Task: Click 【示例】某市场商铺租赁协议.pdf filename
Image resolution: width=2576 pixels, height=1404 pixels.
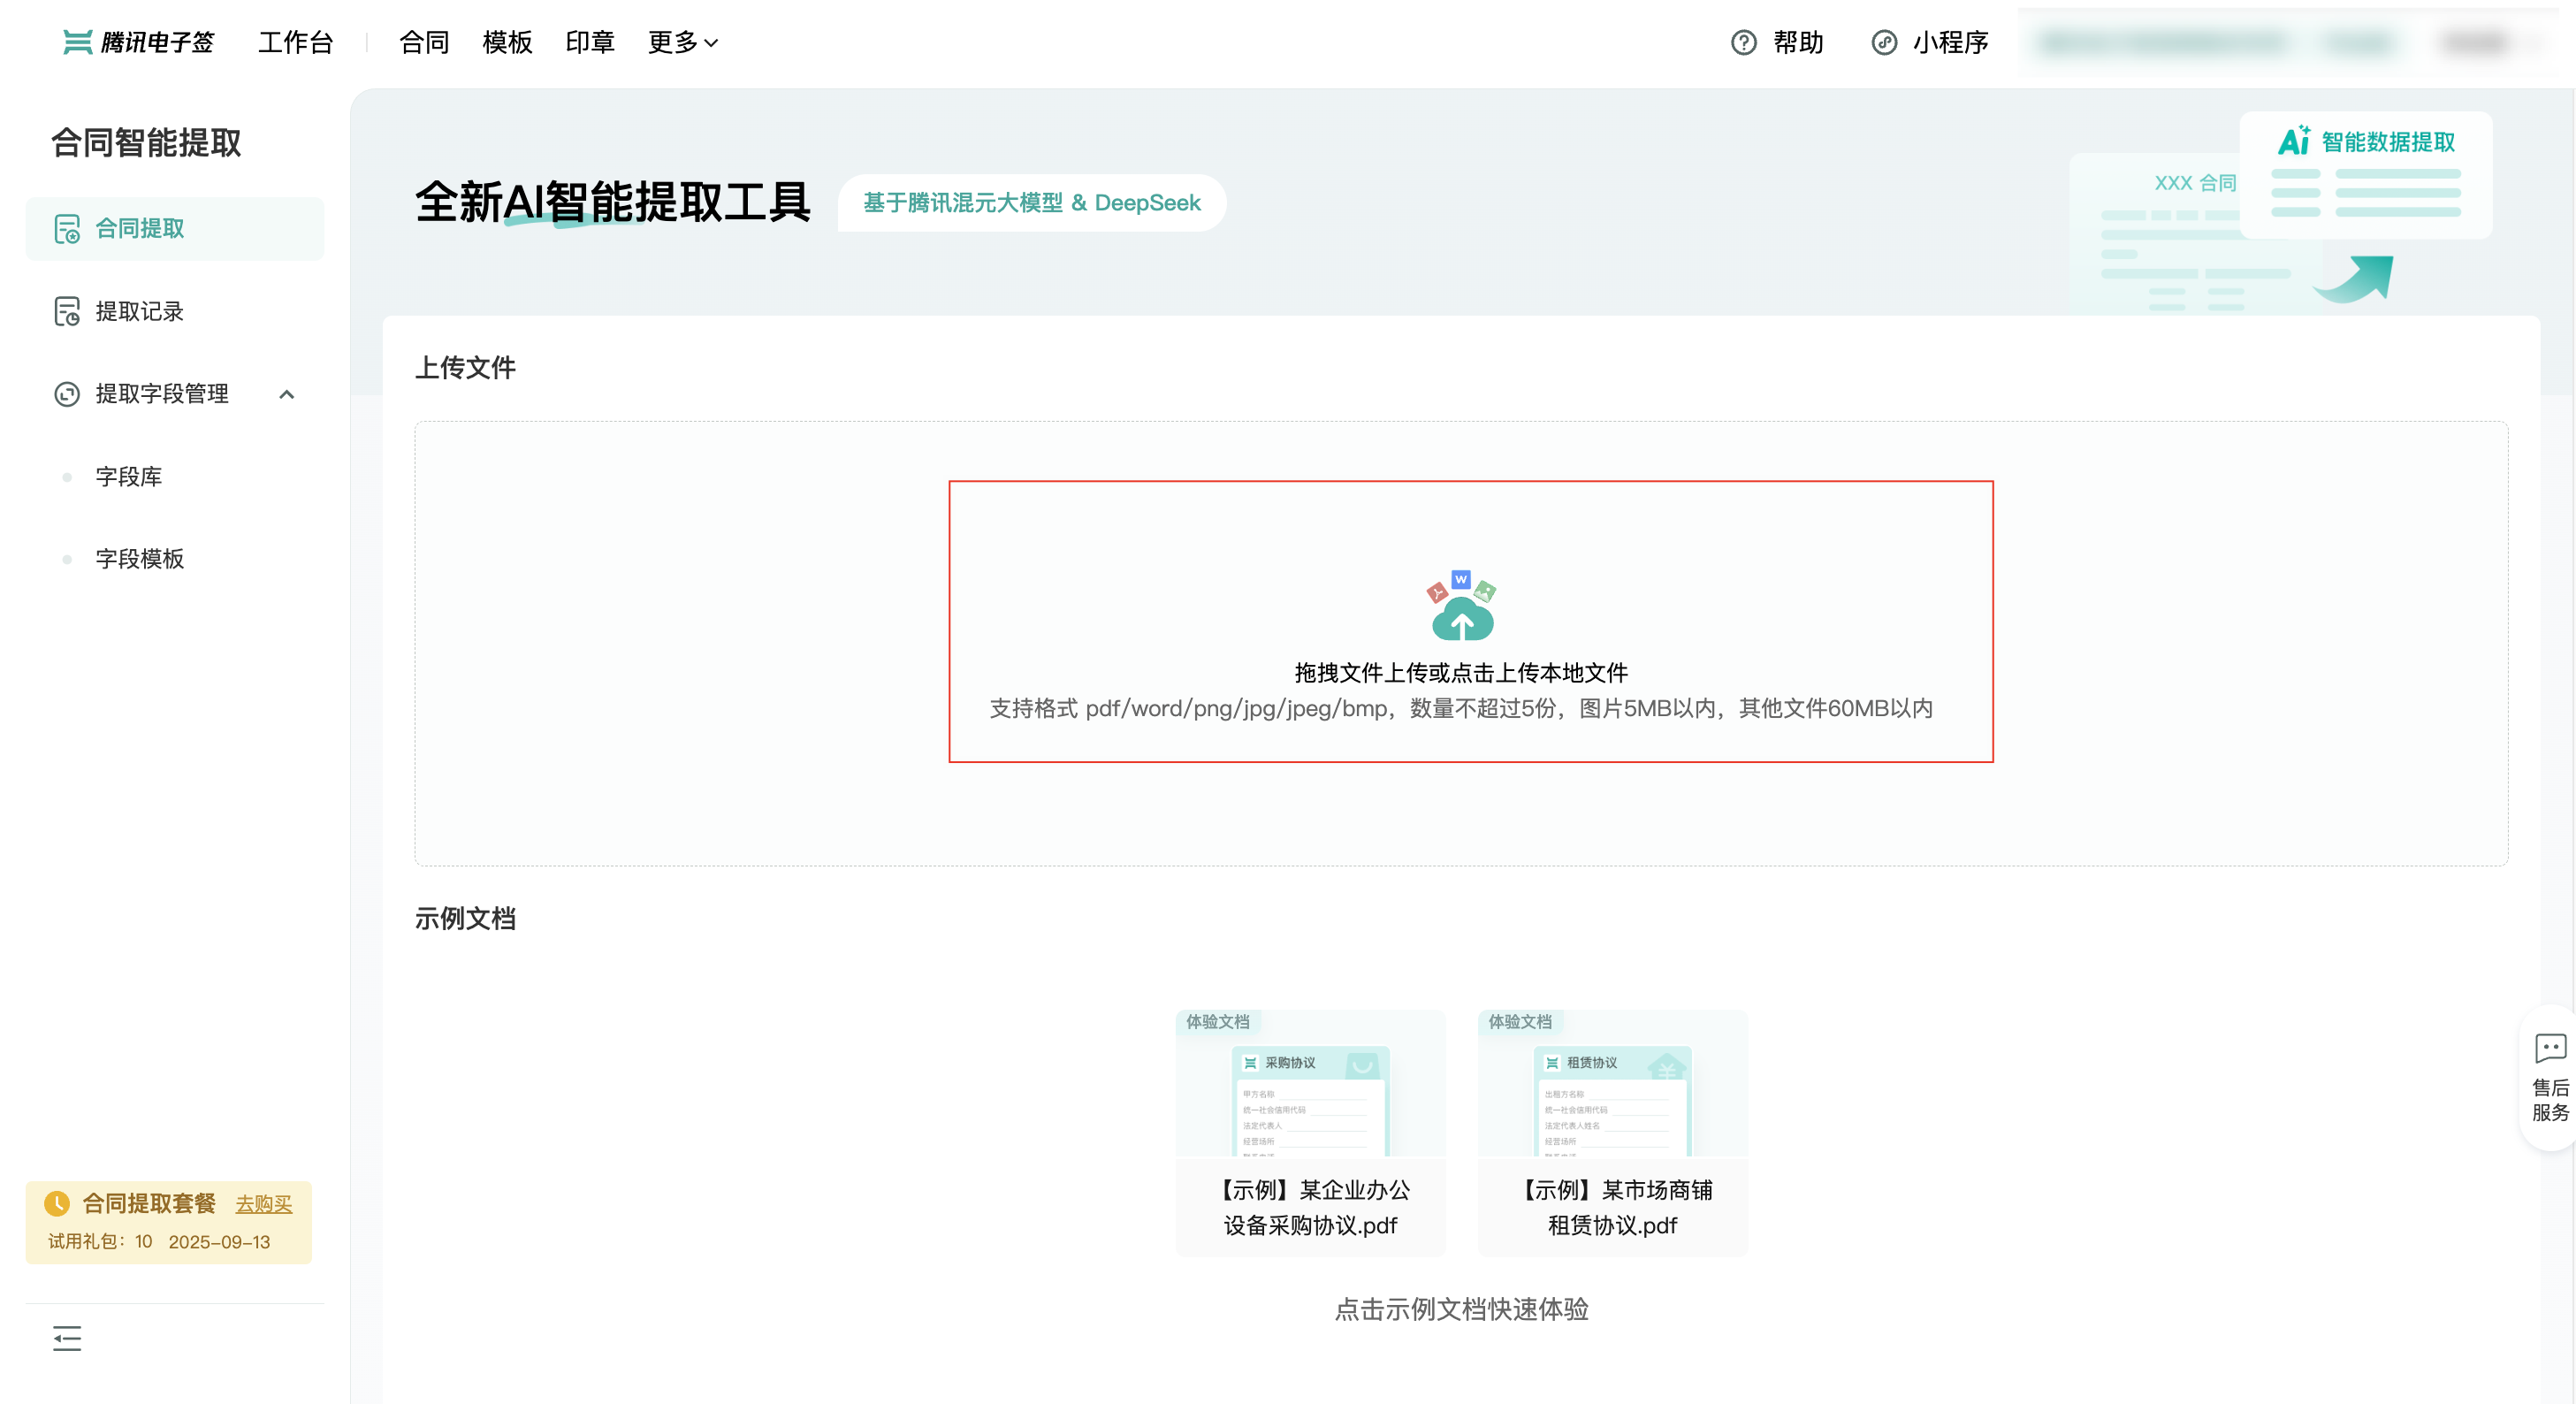Action: (x=1612, y=1208)
